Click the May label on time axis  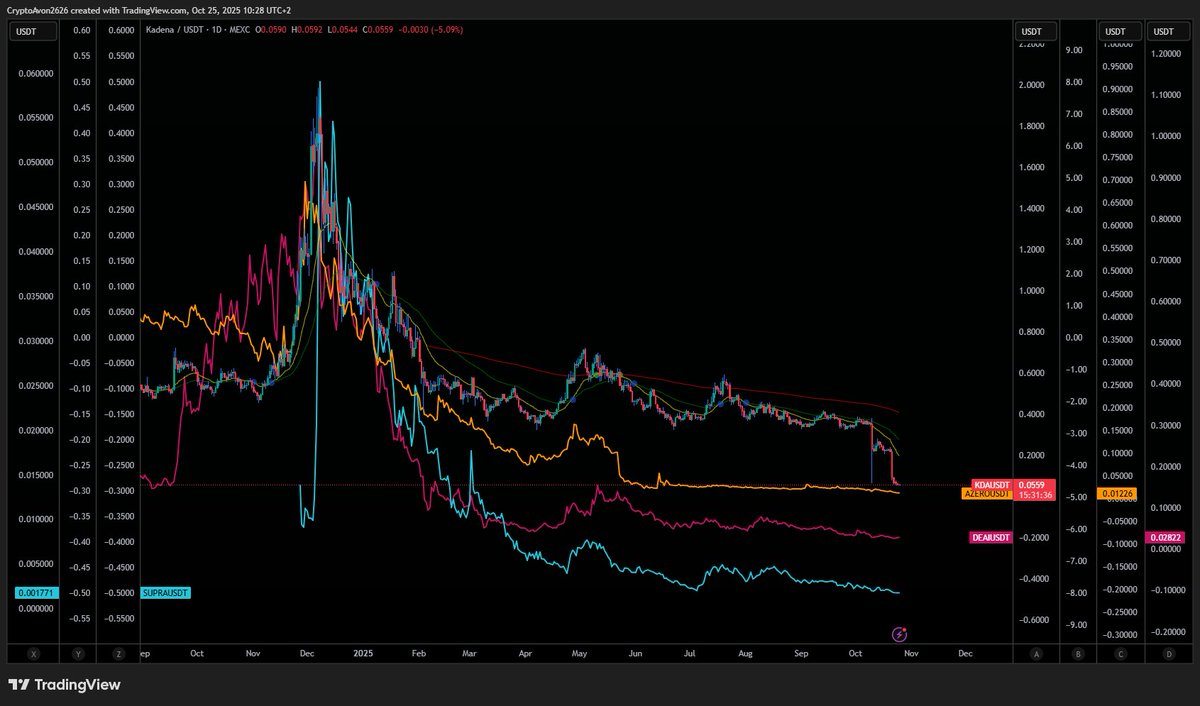581,654
